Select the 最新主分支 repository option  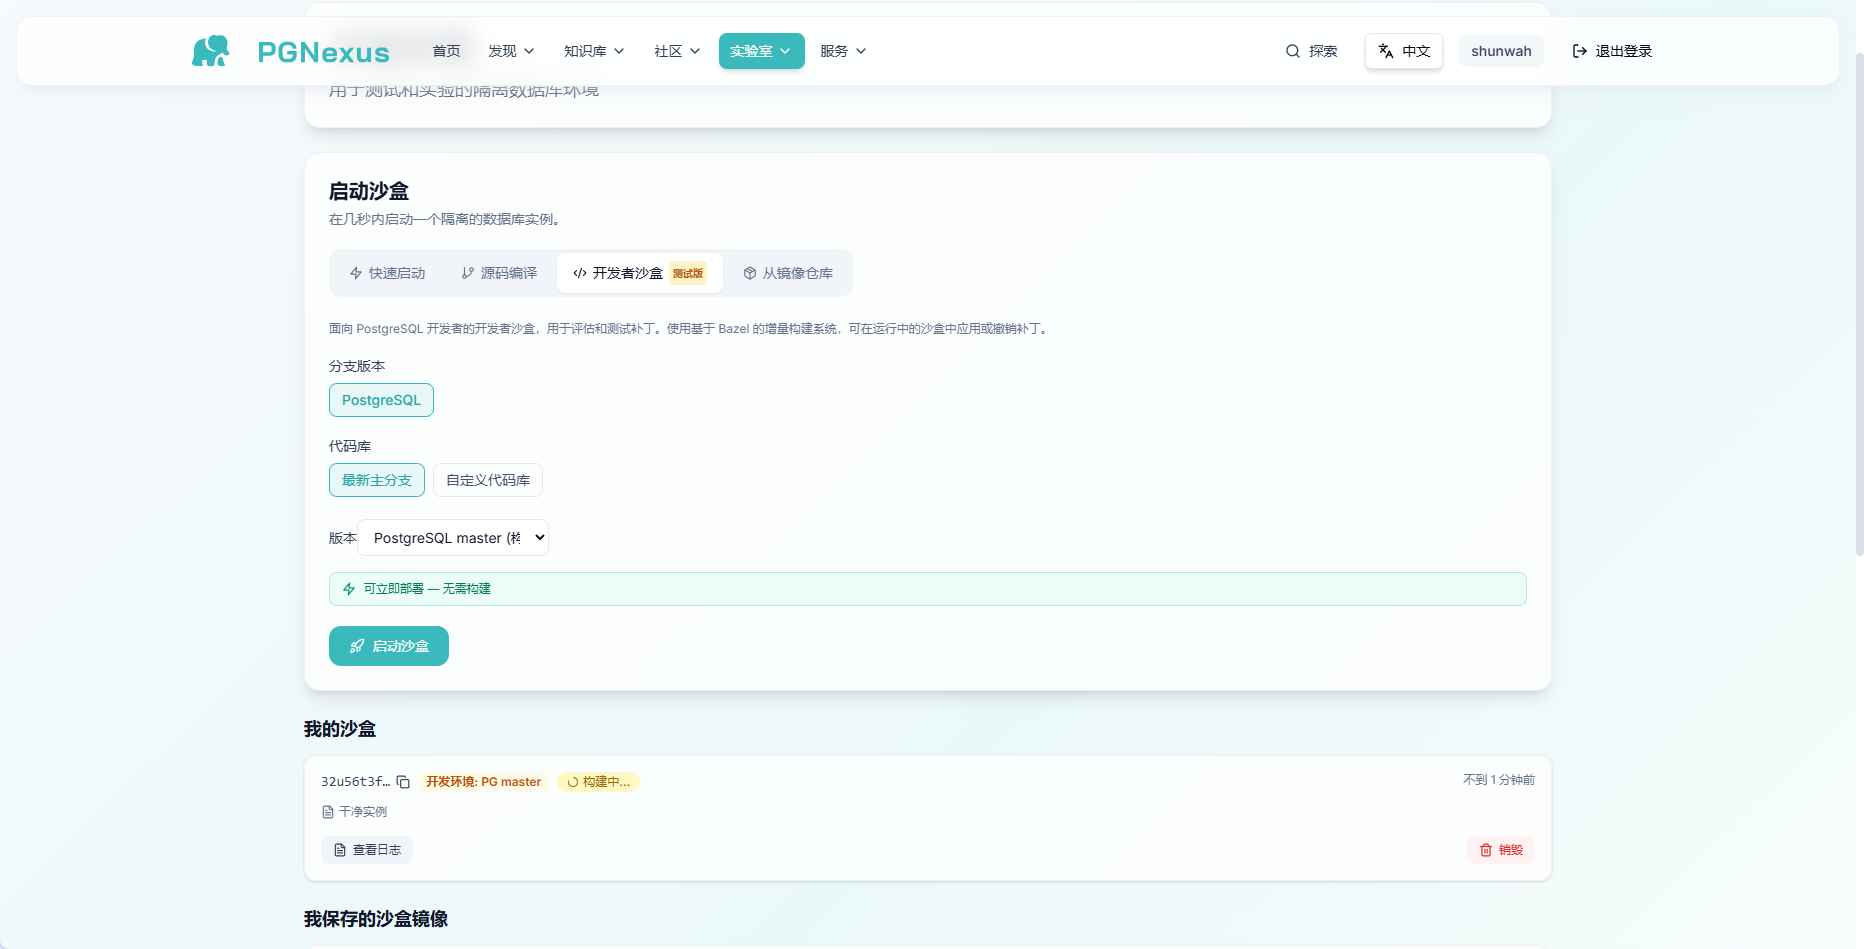pos(377,480)
